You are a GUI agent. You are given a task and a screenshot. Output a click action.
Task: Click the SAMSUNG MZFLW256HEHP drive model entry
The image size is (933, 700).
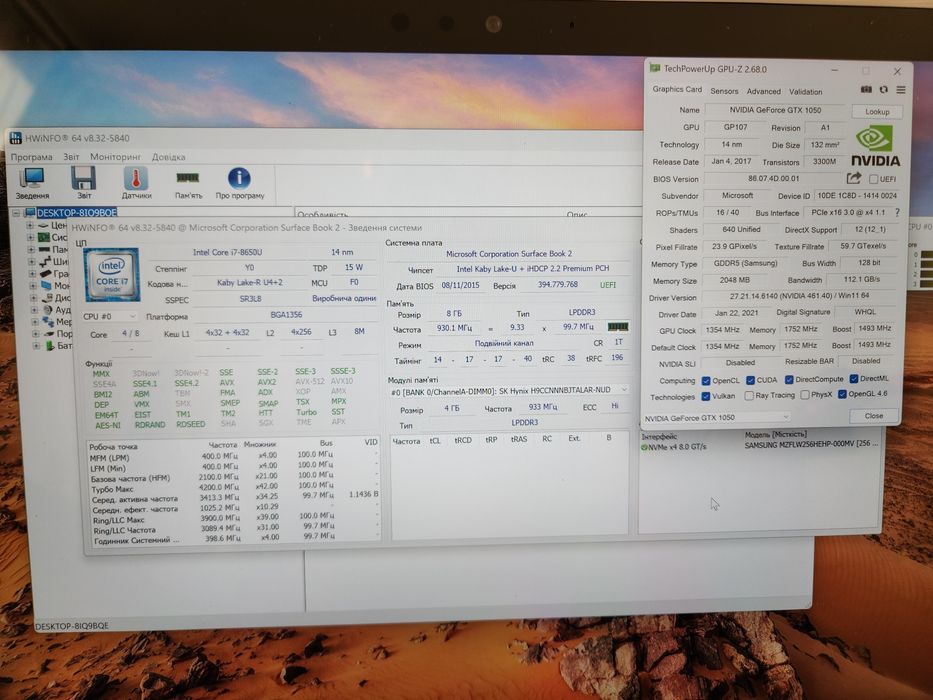click(x=812, y=445)
